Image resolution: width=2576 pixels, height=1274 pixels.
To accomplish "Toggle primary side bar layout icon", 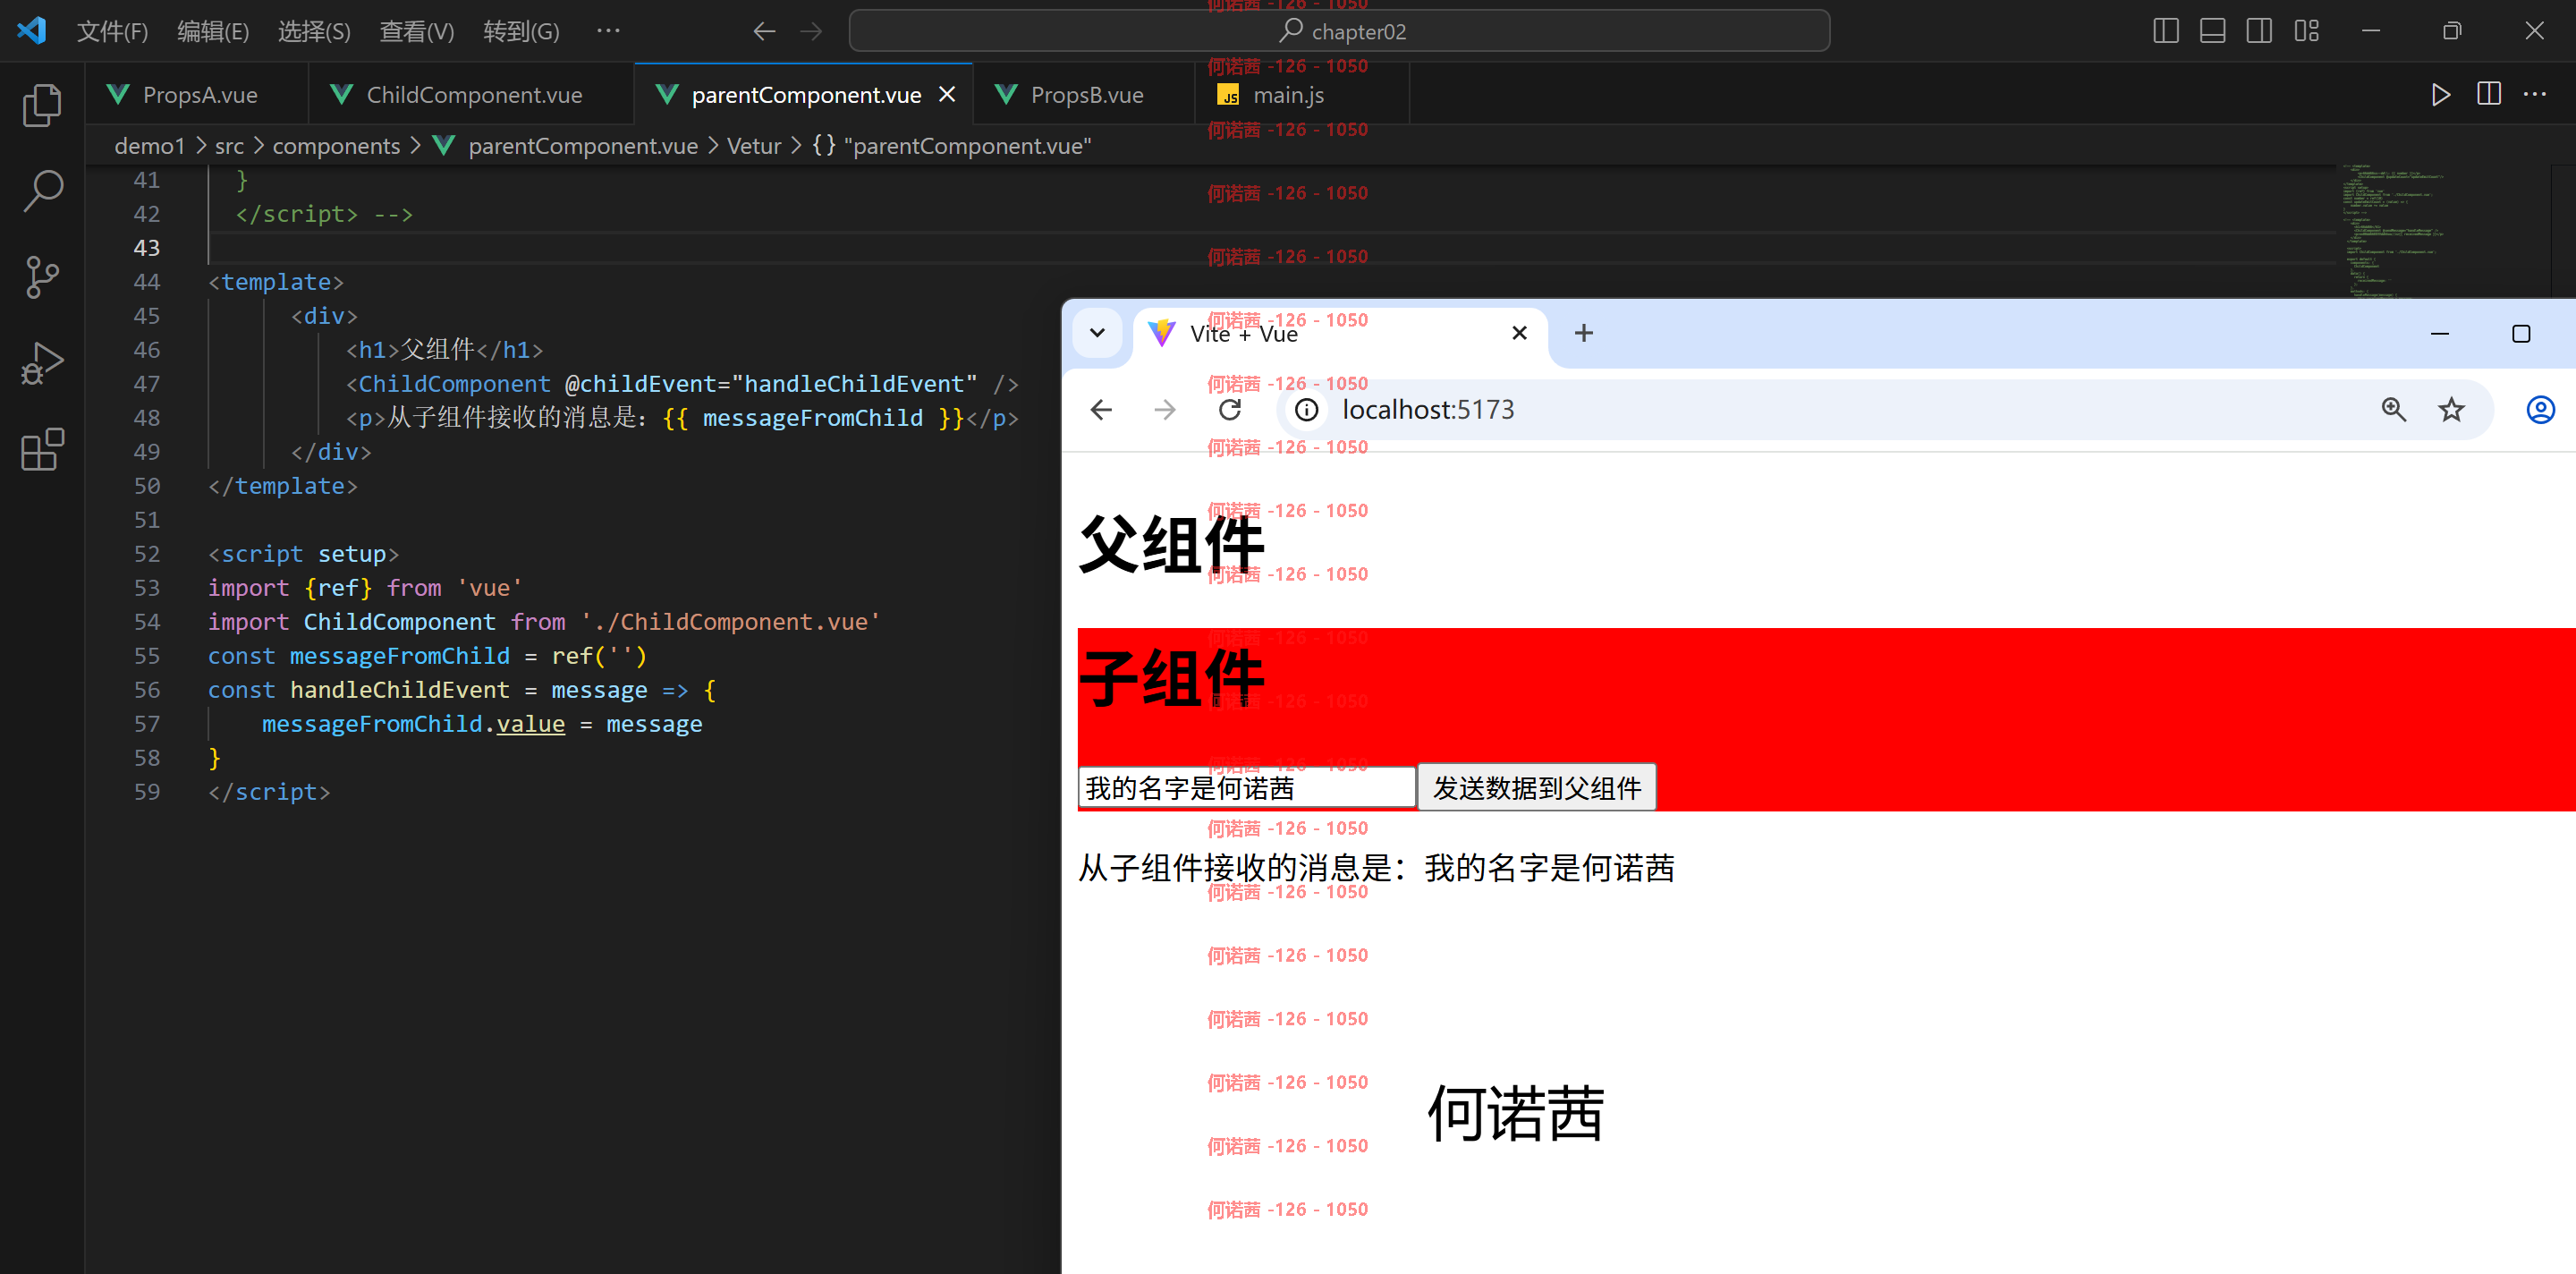I will (2165, 31).
